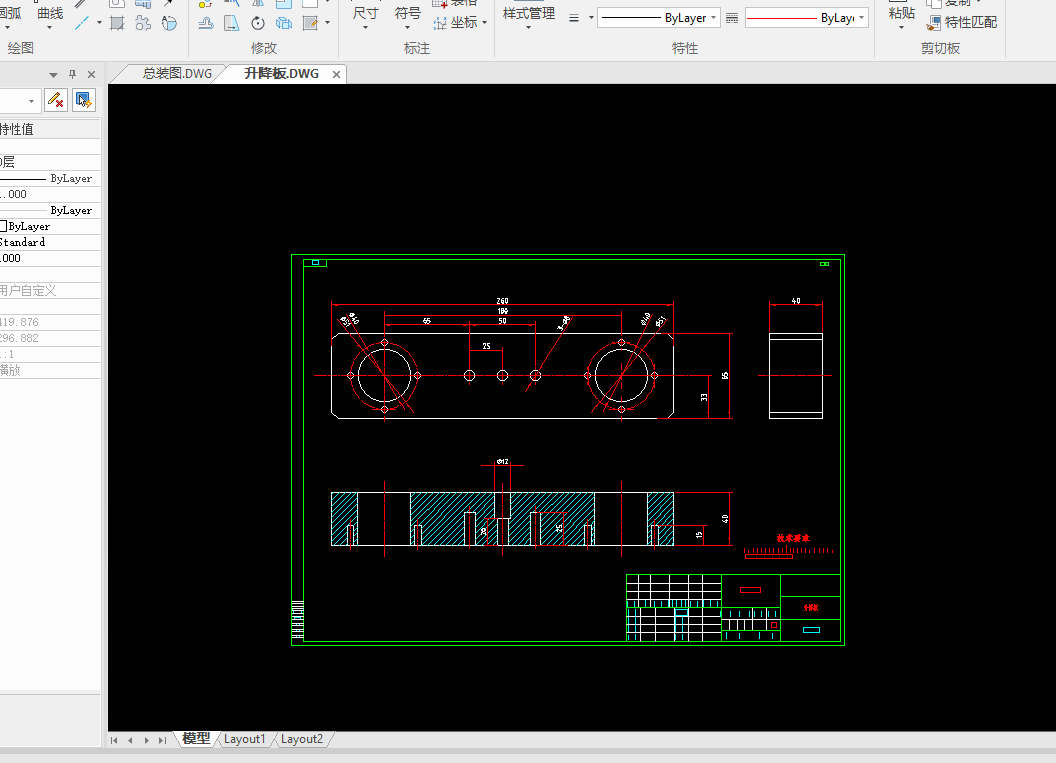Image resolution: width=1056 pixels, height=763 pixels.
Task: Click the quick select icon
Action: point(84,100)
